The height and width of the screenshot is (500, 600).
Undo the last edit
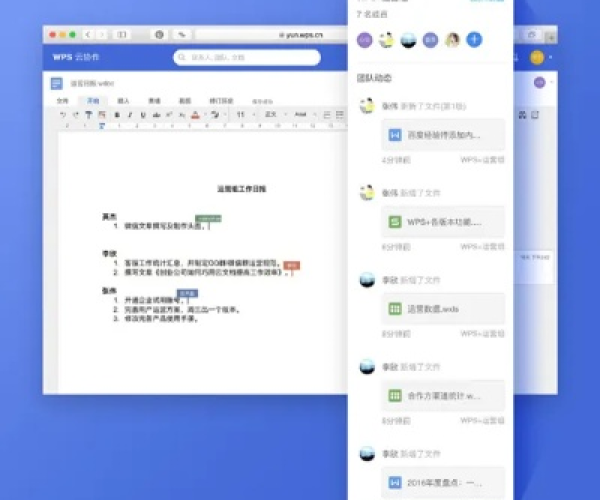(x=63, y=114)
